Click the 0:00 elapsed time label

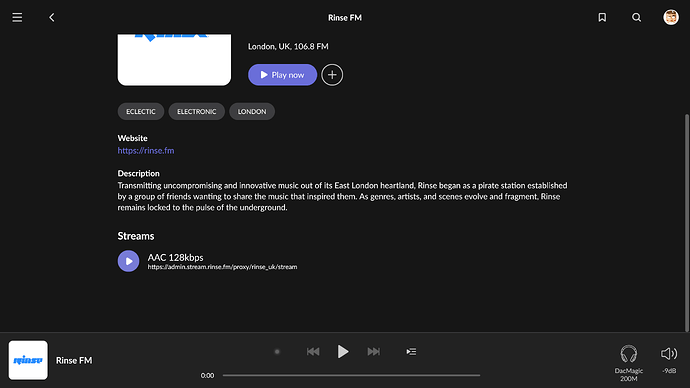click(x=207, y=375)
